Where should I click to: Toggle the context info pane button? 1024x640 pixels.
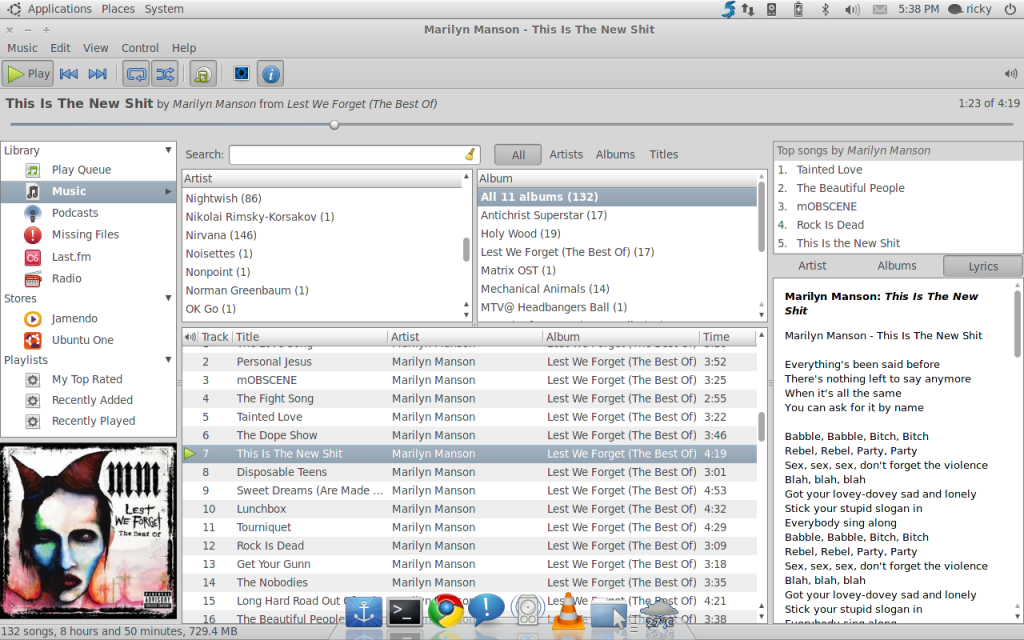(x=270, y=73)
